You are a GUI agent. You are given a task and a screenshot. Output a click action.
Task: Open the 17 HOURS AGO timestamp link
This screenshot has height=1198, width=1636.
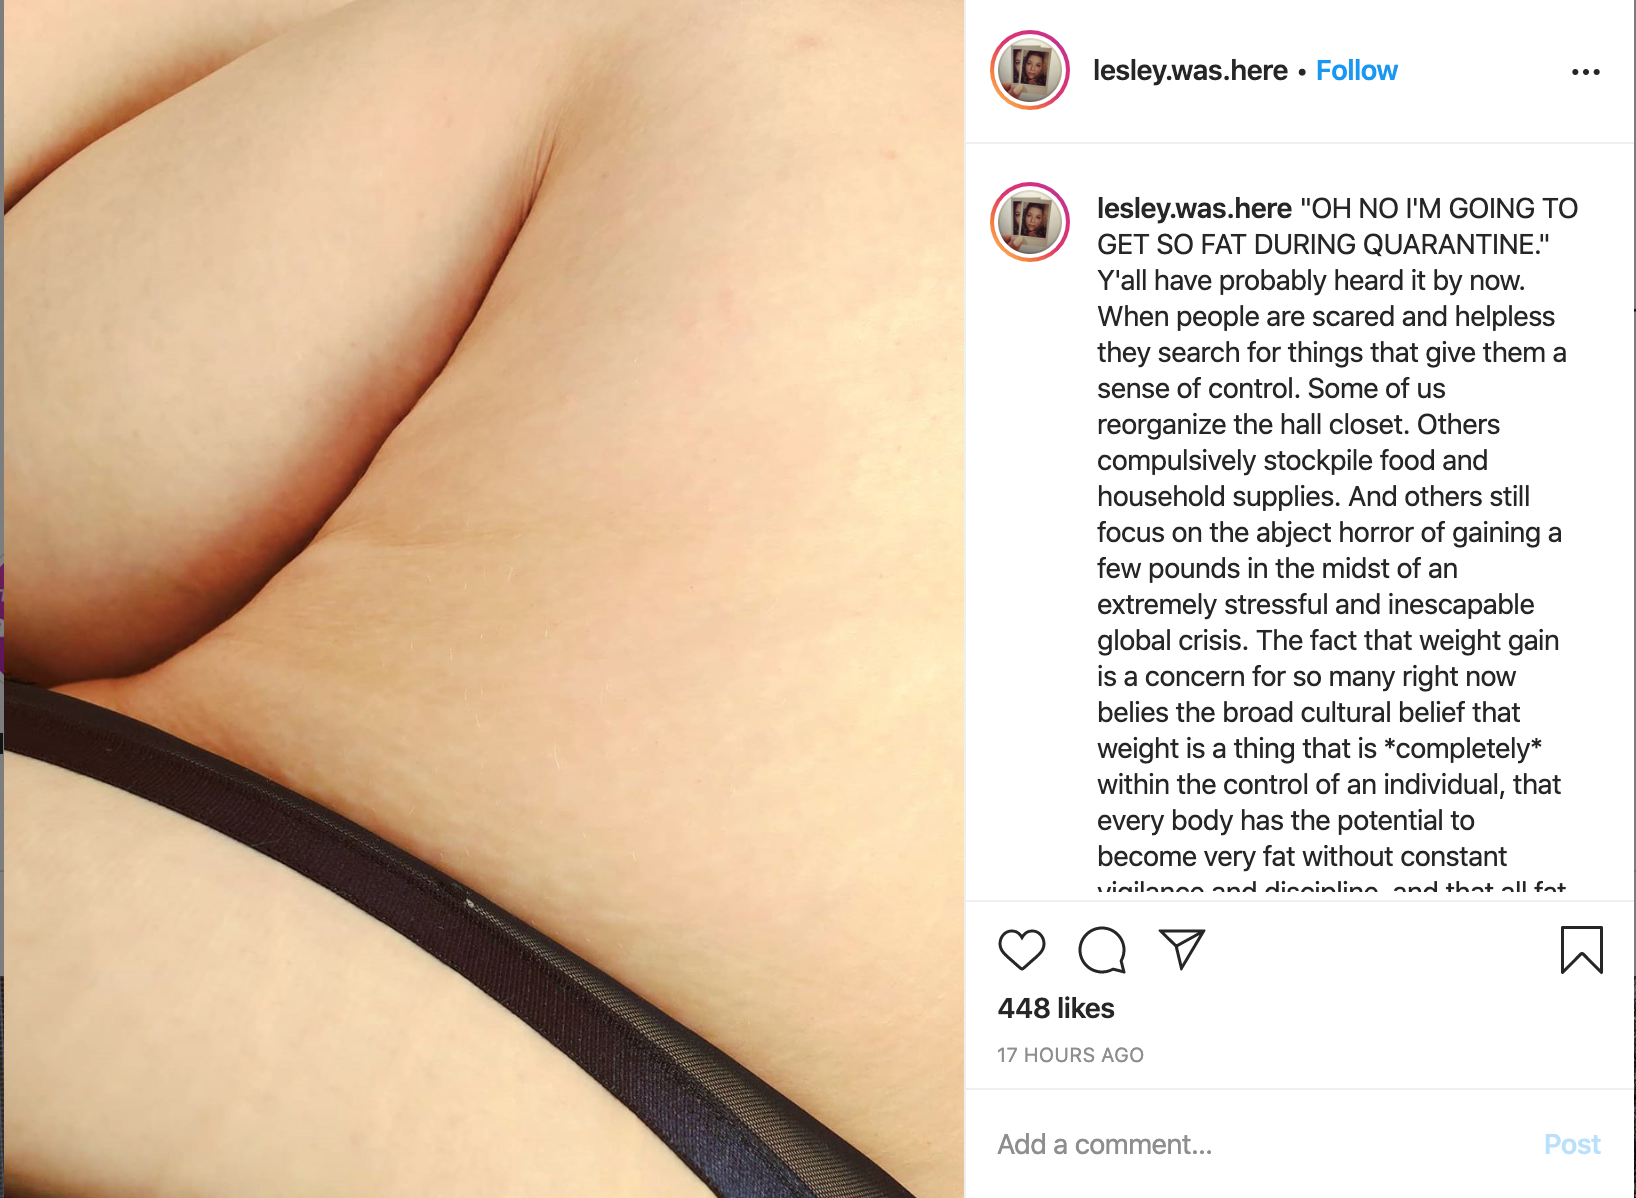point(1070,1055)
